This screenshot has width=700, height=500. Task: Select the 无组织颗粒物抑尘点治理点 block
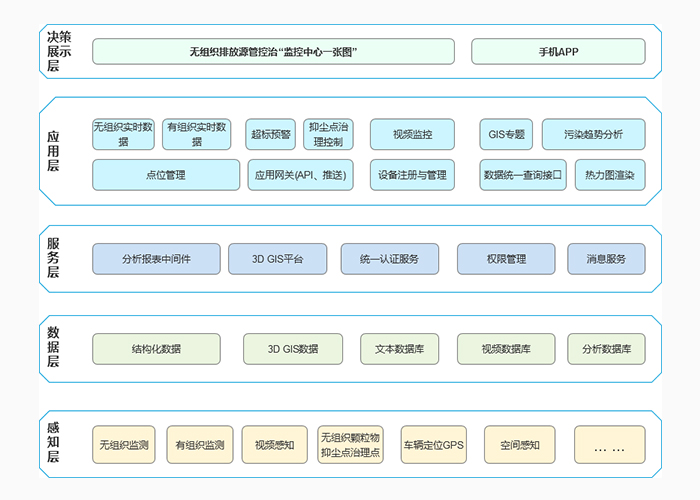(x=350, y=445)
